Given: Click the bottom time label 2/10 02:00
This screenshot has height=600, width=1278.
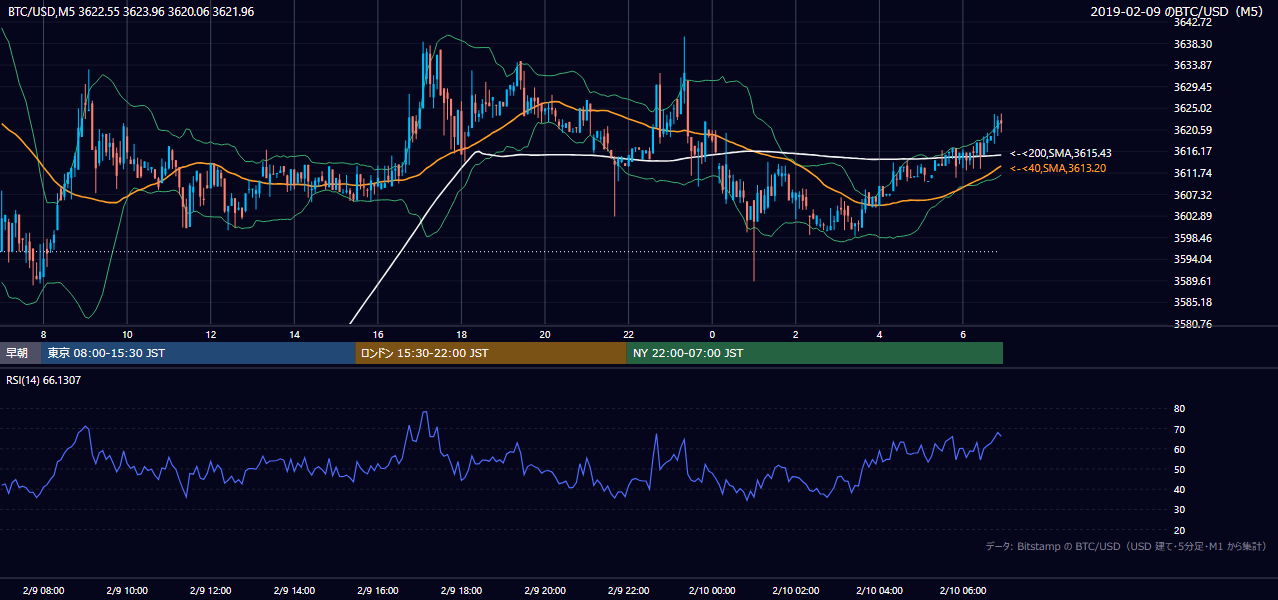Looking at the screenshot, I should click(x=796, y=590).
